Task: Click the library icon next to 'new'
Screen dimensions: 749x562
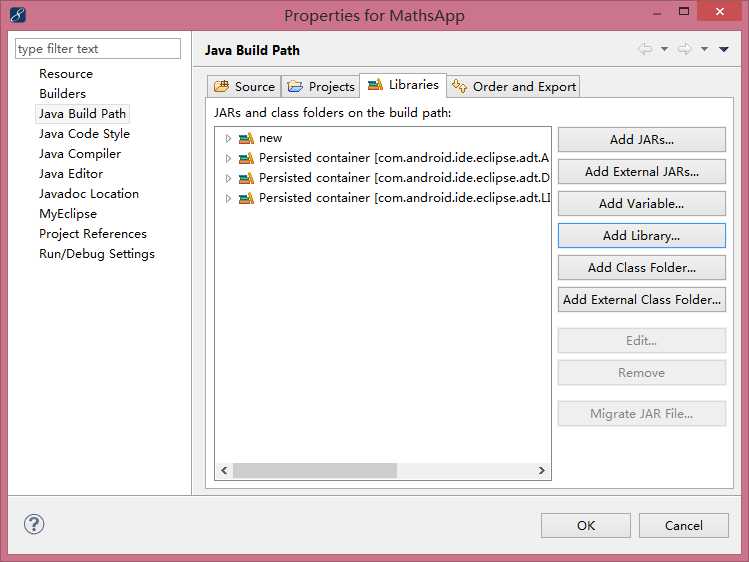Action: pyautogui.click(x=246, y=138)
